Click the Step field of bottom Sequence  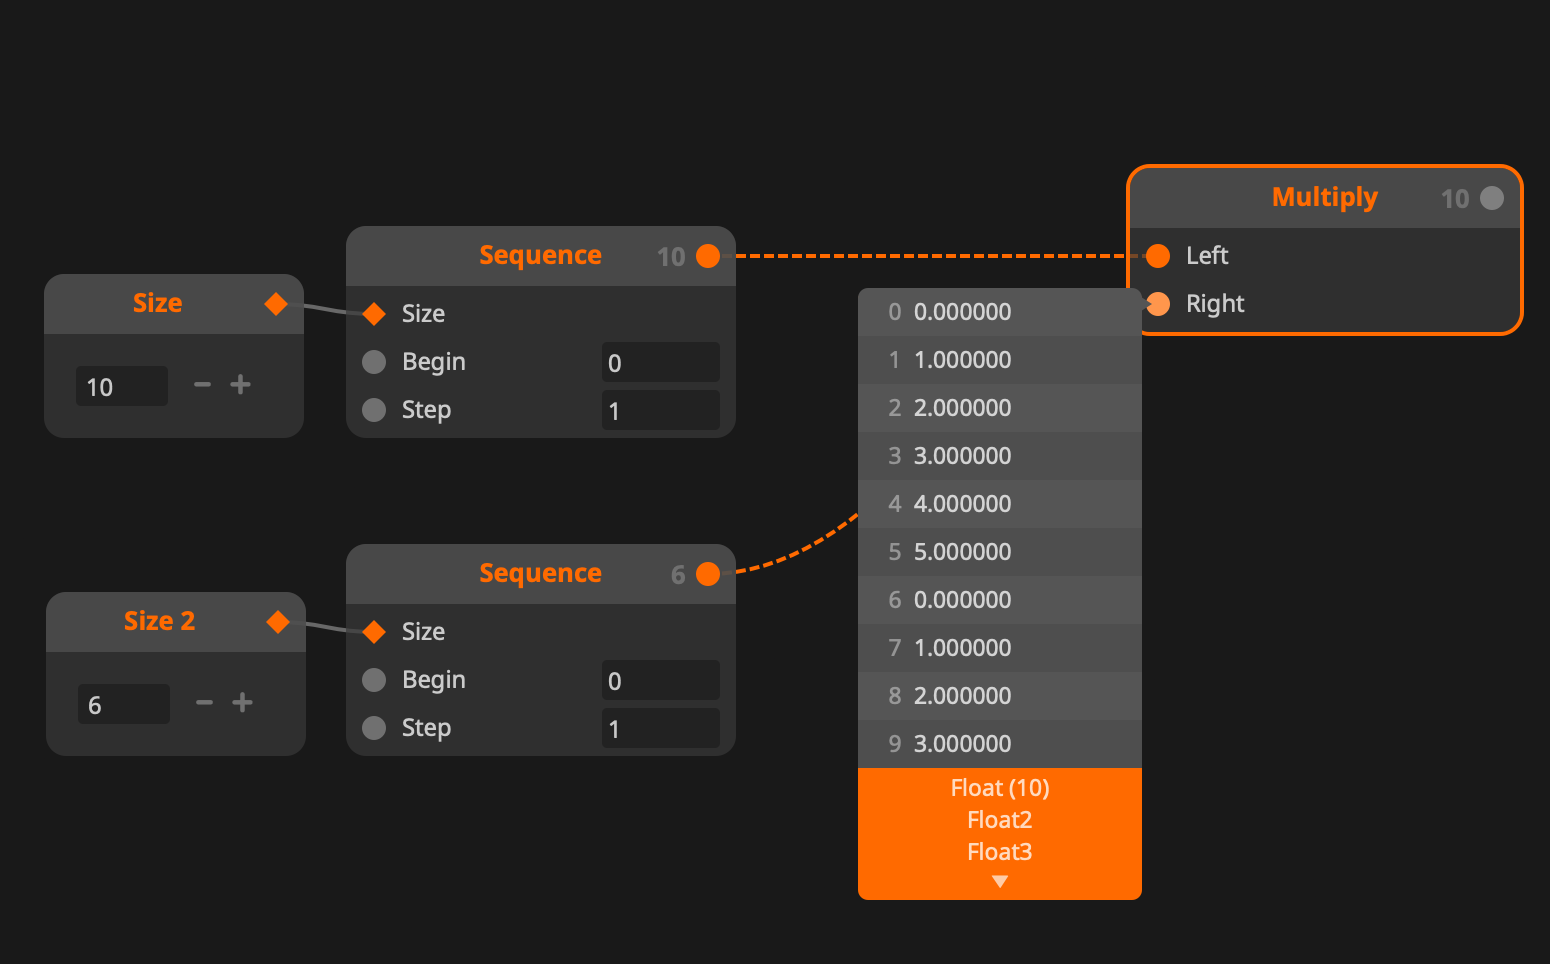tap(660, 729)
